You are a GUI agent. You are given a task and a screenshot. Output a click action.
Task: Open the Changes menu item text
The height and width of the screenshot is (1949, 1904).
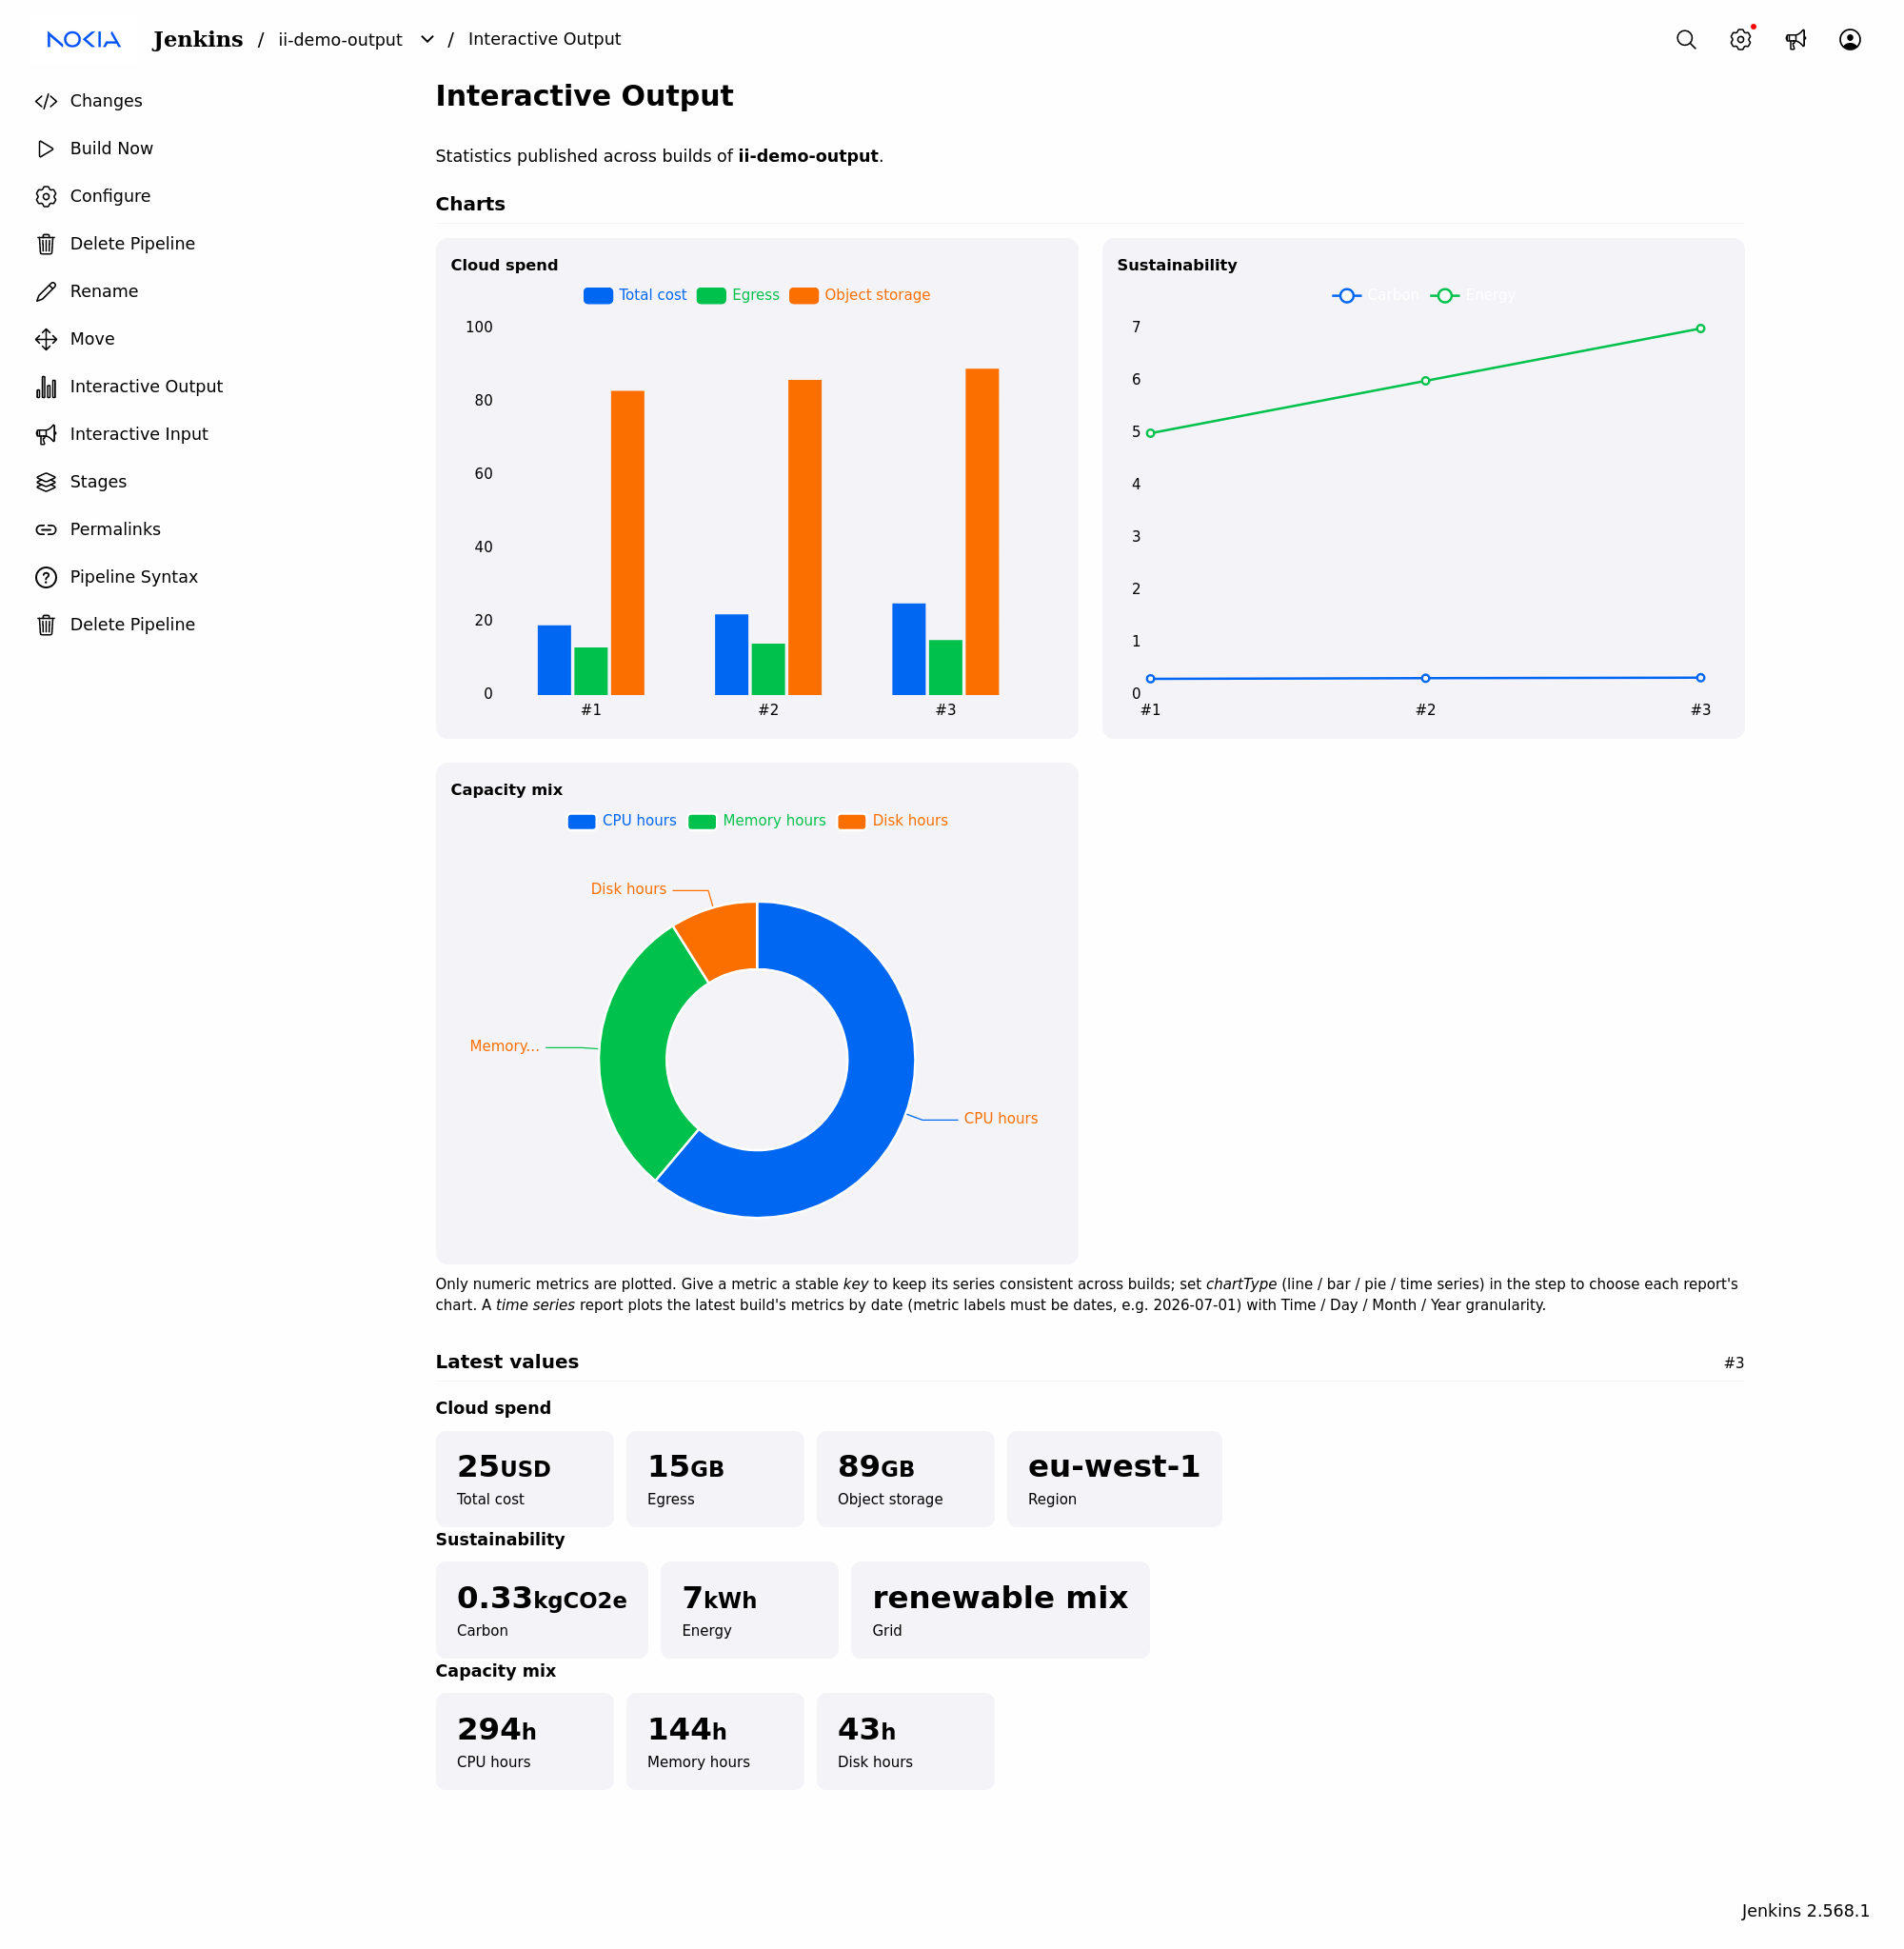[106, 101]
